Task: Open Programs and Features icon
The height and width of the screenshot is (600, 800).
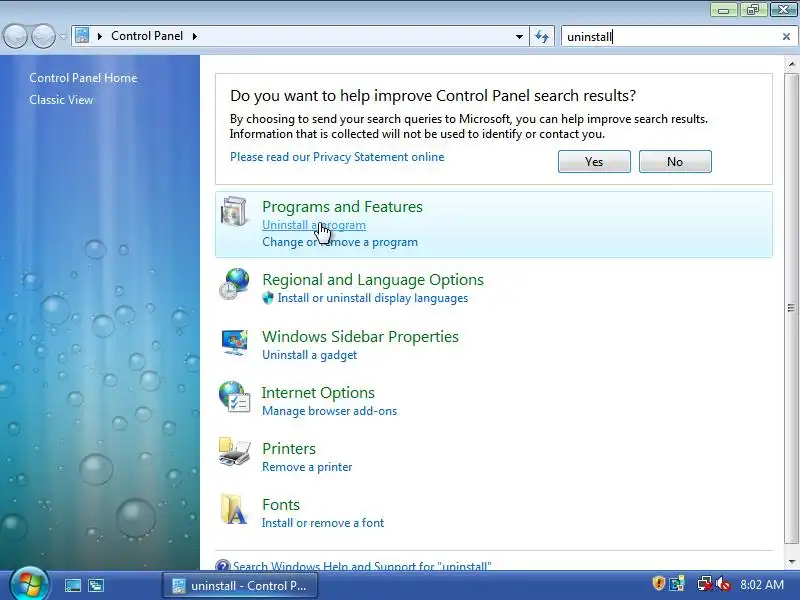Action: 234,211
